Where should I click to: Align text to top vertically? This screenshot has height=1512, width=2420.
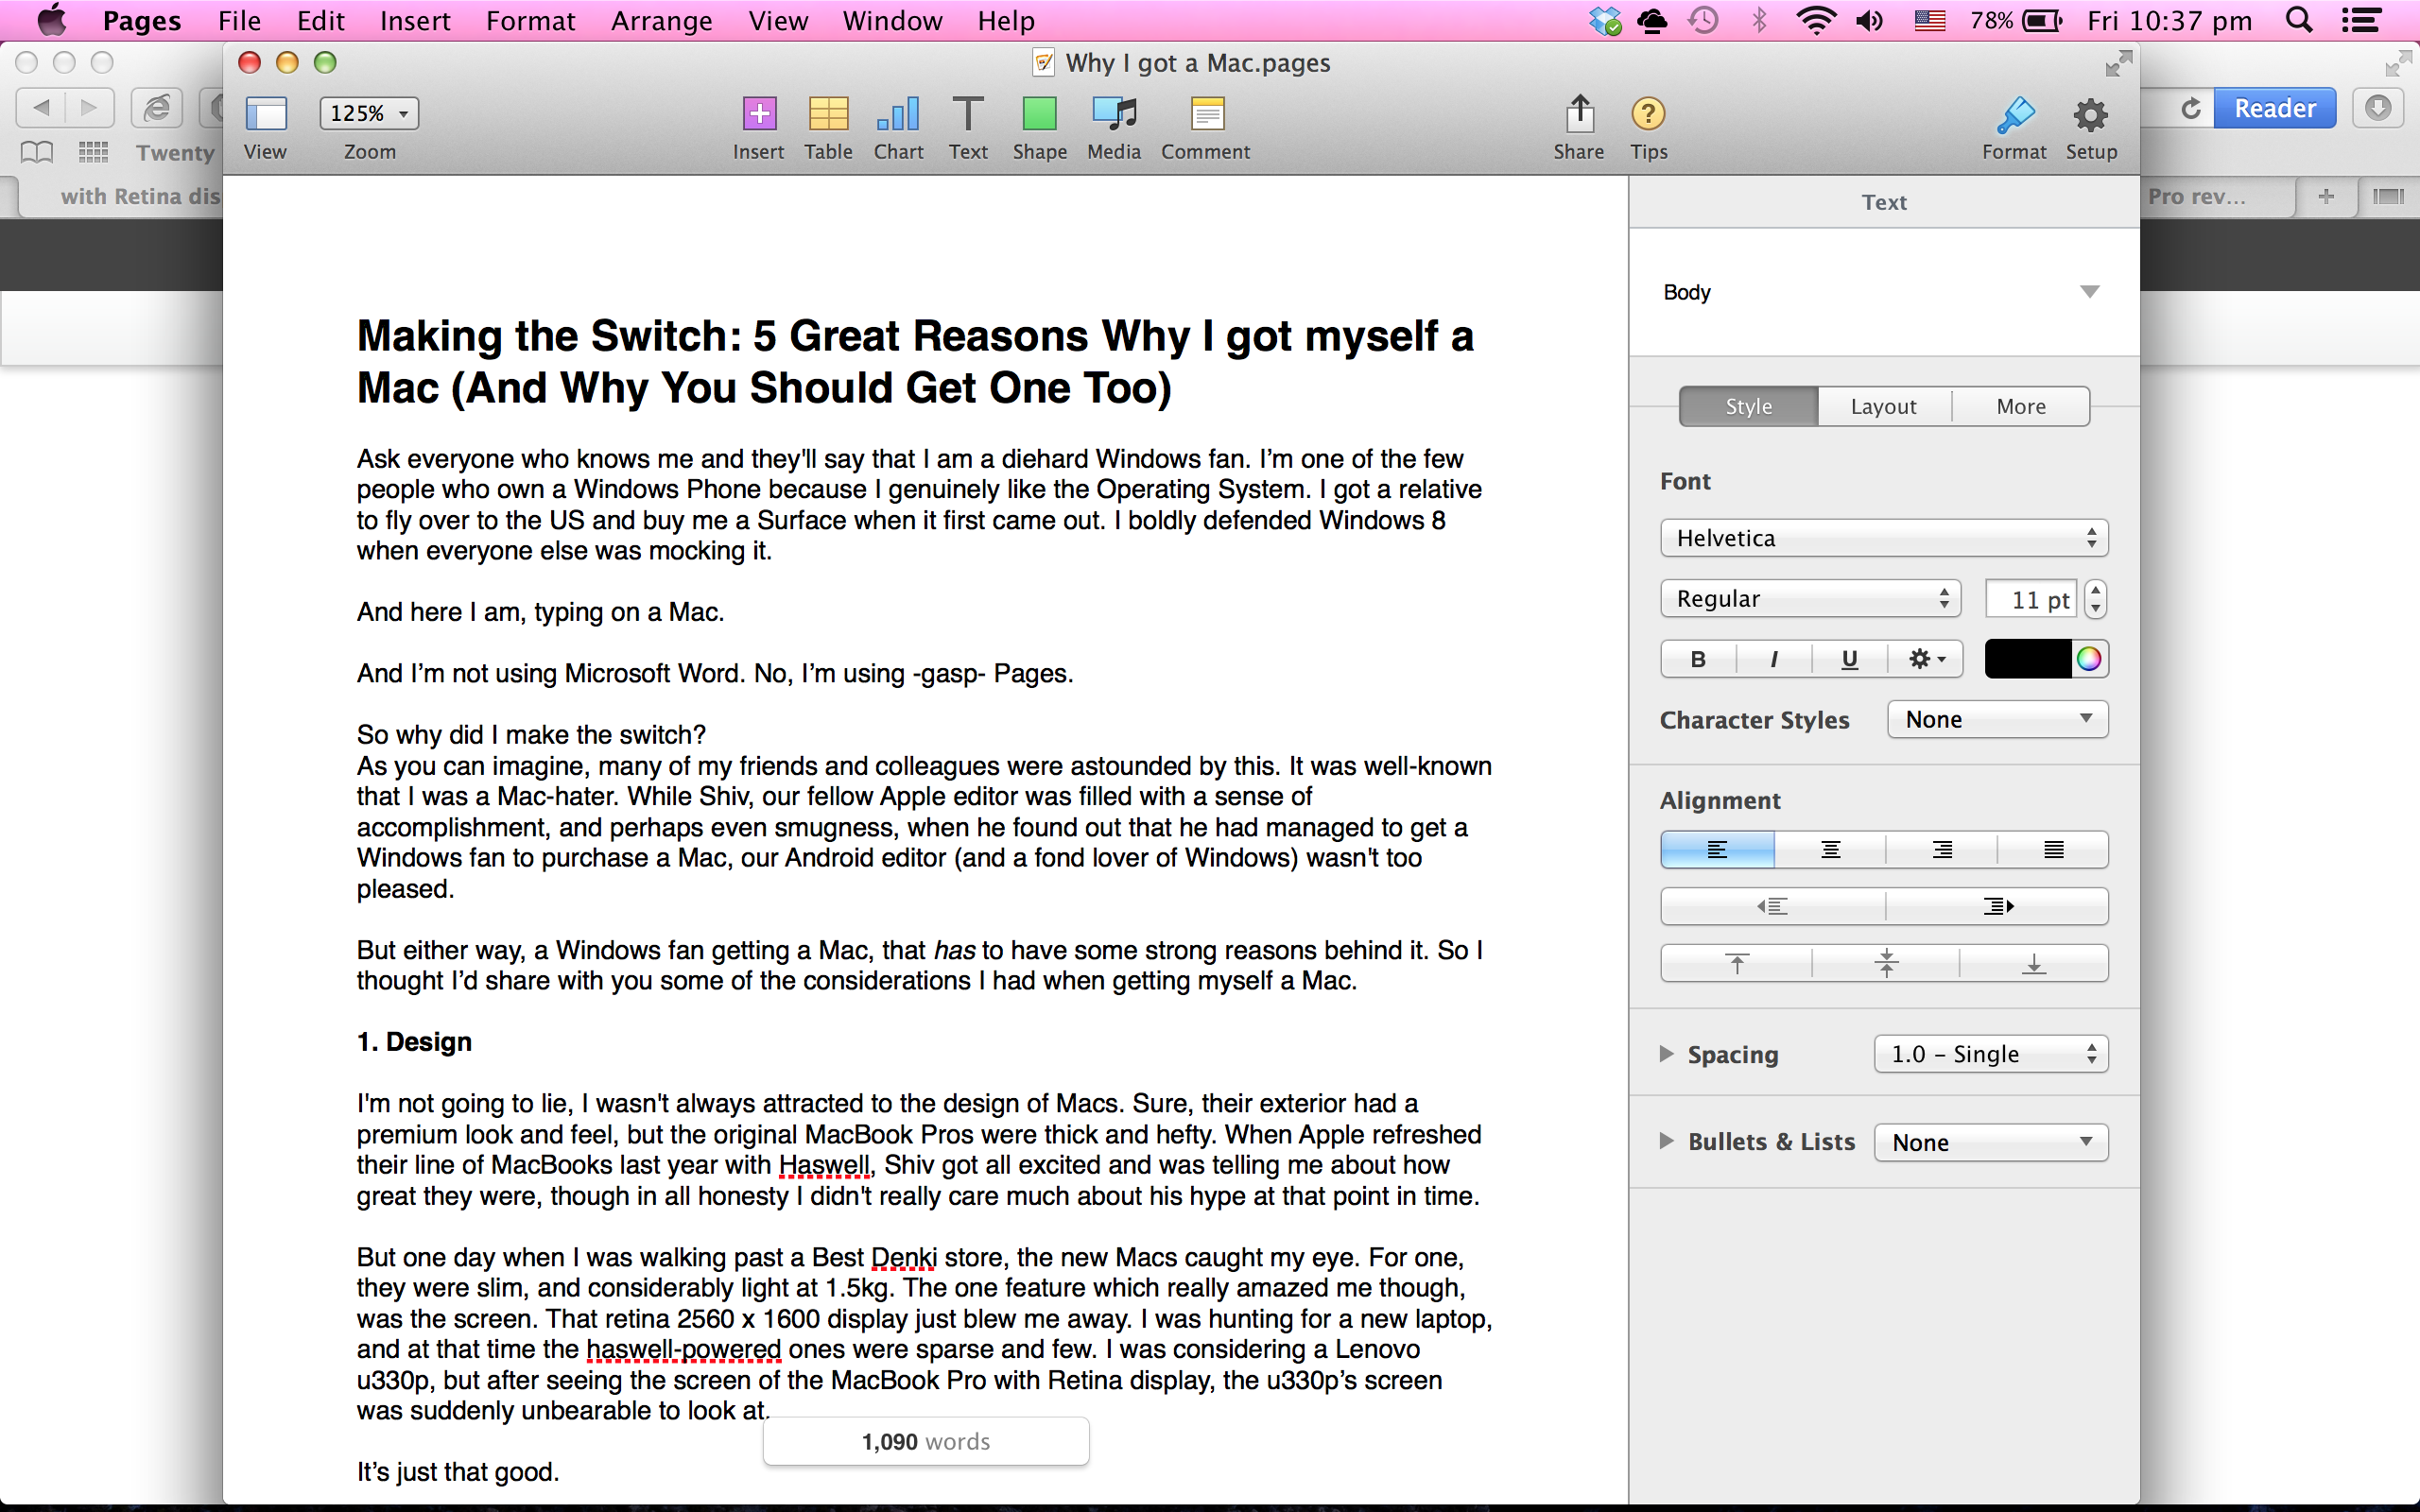point(1737,963)
